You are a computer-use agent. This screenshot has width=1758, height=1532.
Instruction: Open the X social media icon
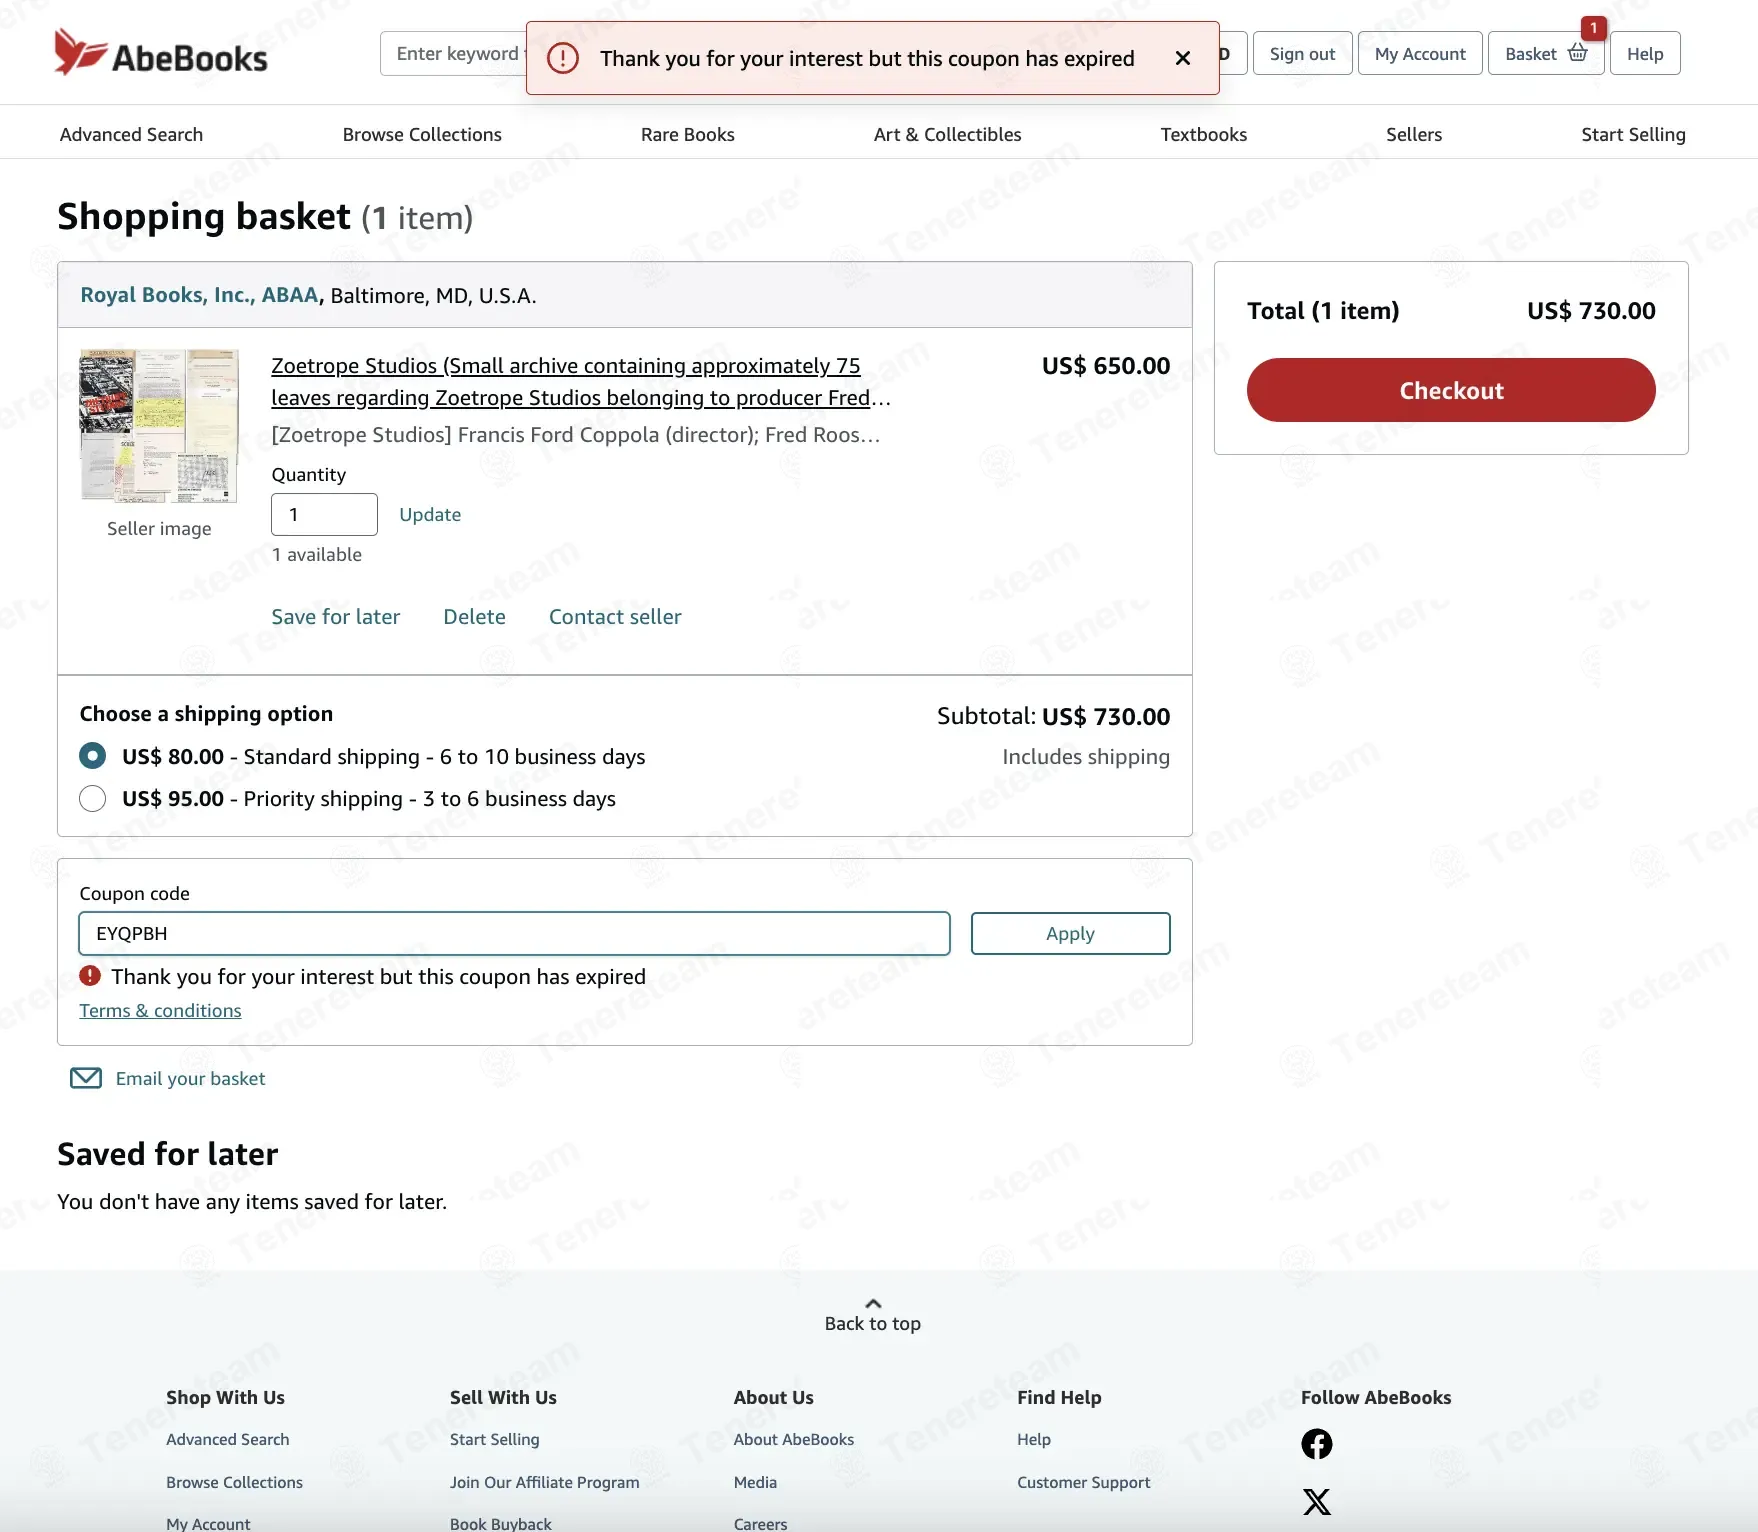pos(1316,1501)
